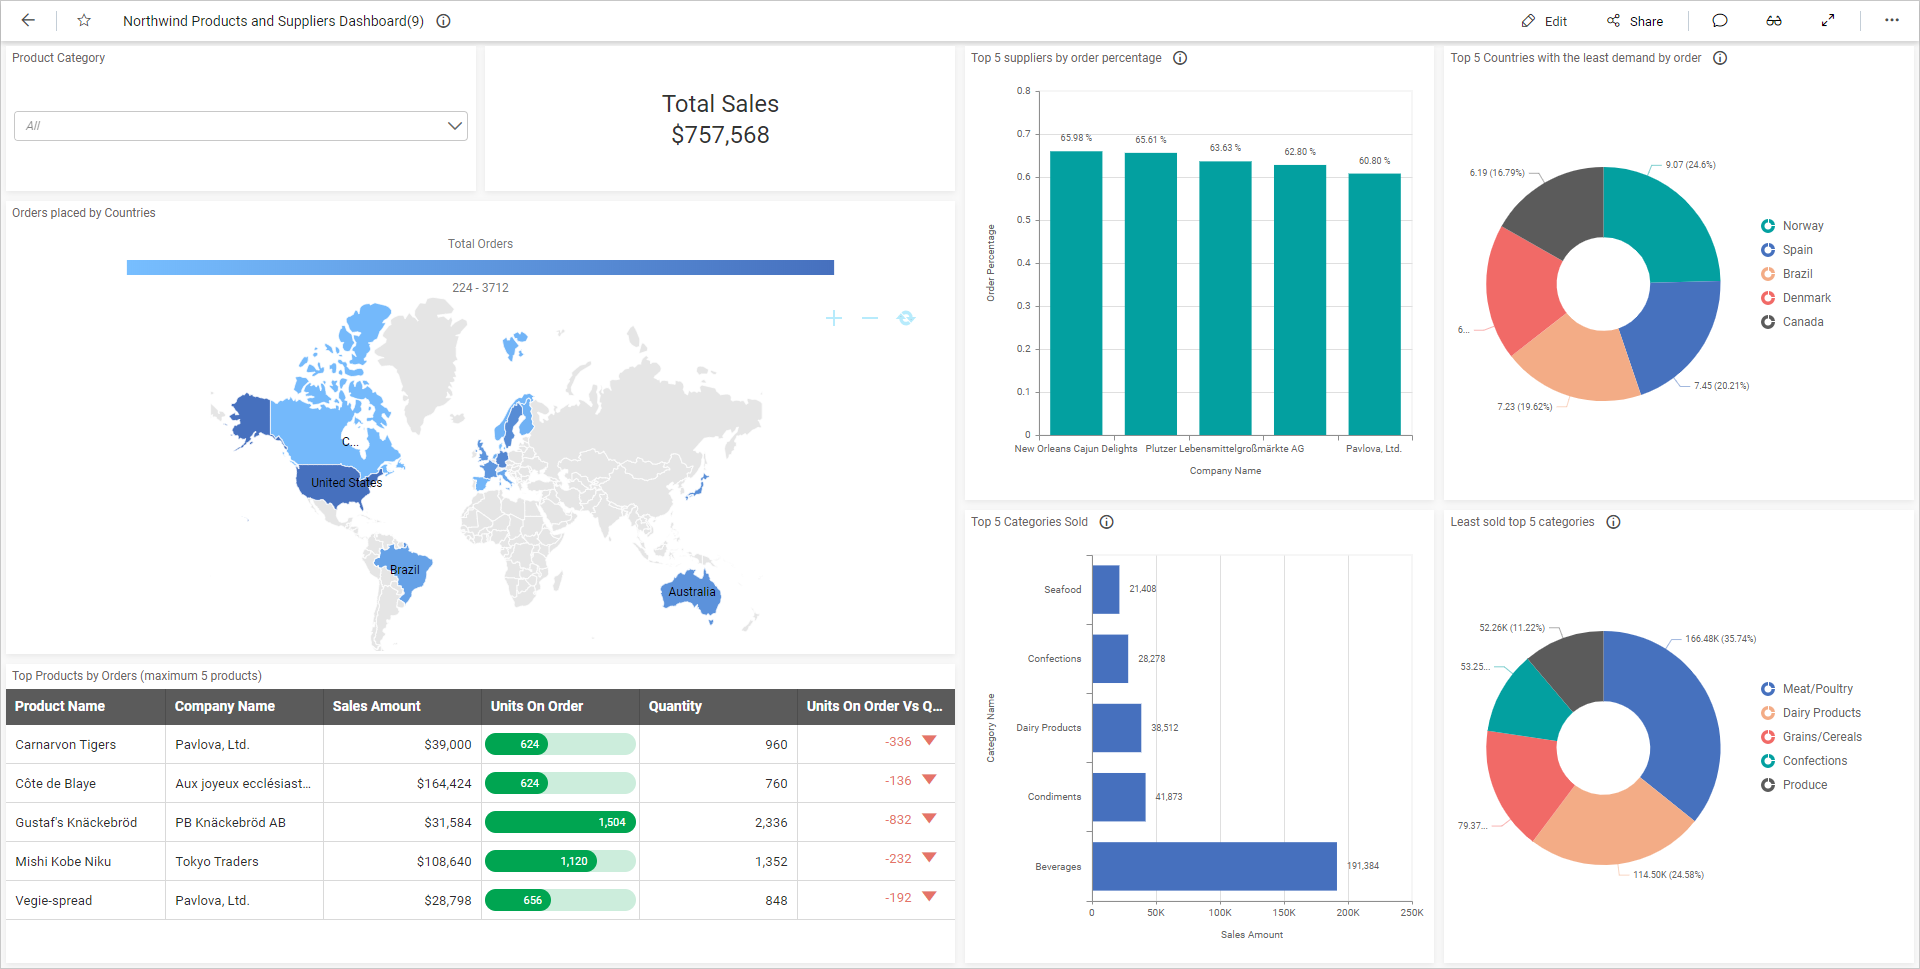Zoom out on the Orders map
1920x969 pixels.
869,317
